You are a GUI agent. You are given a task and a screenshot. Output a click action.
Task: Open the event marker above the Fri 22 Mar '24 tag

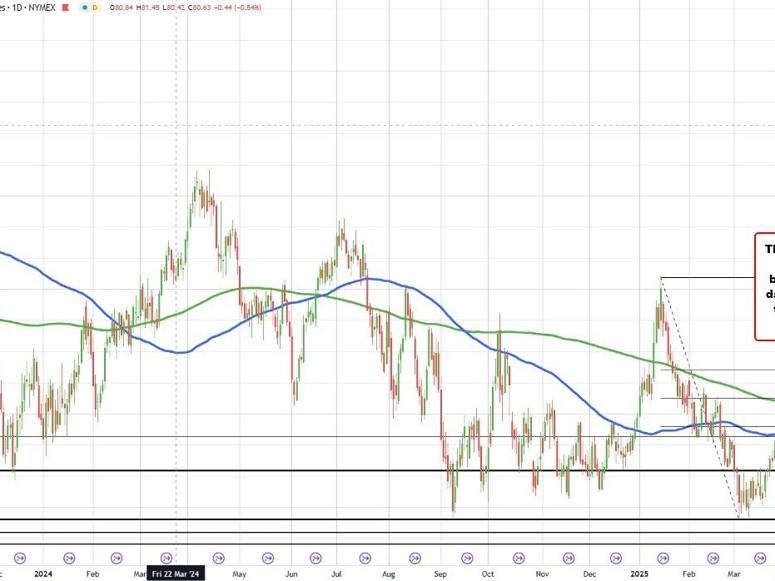pyautogui.click(x=167, y=558)
